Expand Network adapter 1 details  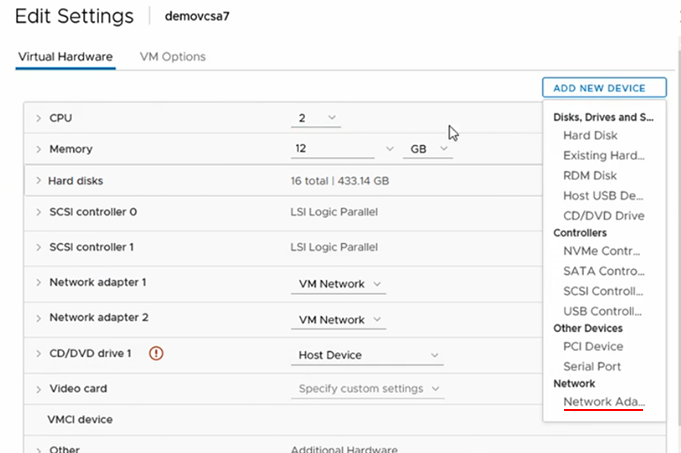click(39, 283)
